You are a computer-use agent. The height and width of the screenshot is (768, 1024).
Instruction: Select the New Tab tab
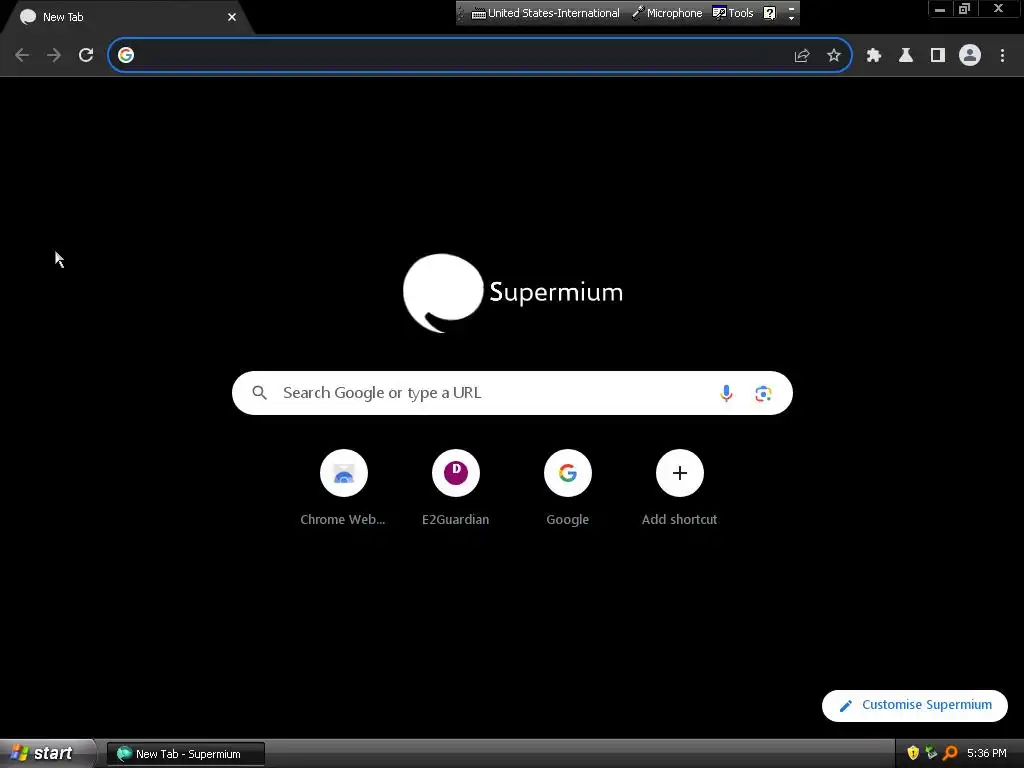pyautogui.click(x=125, y=17)
